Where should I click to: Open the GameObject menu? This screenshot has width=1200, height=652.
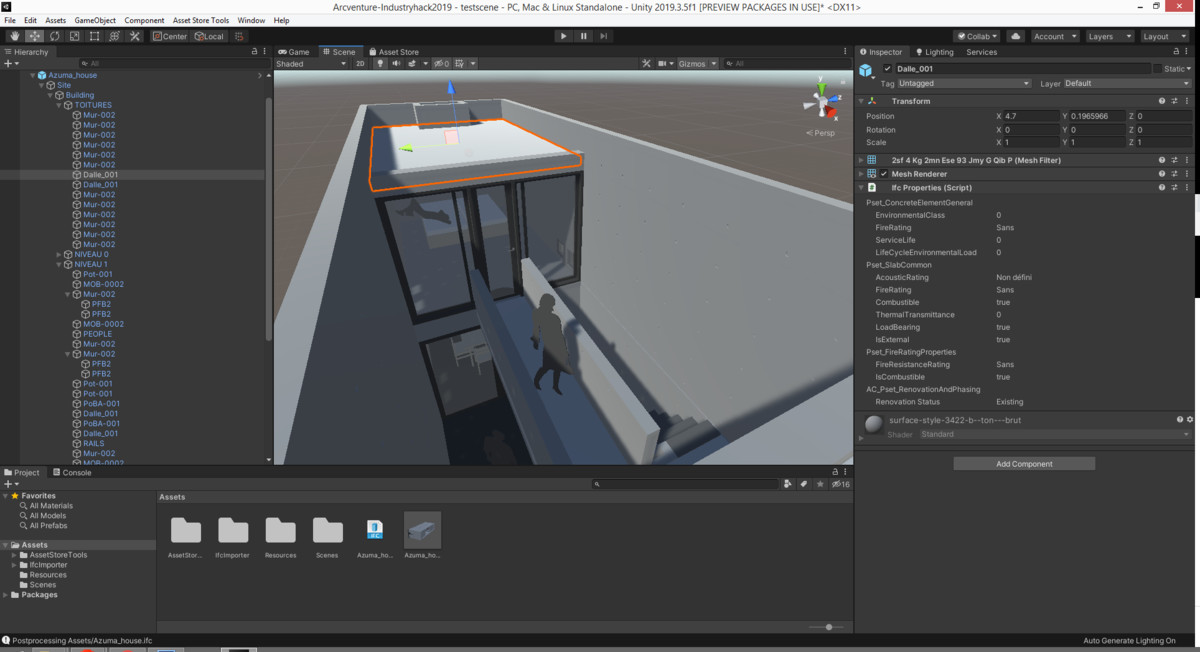click(95, 20)
